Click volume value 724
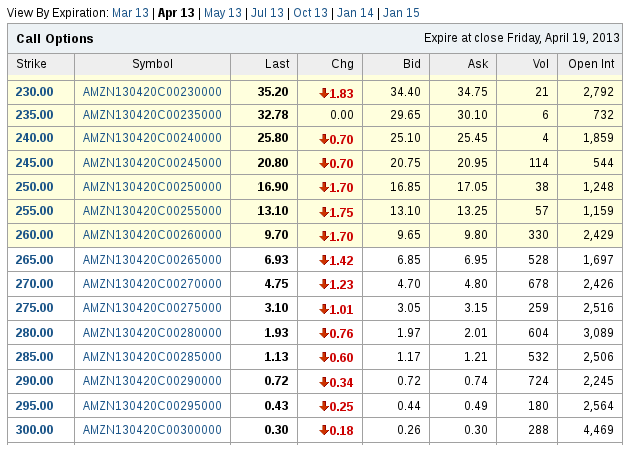630x449 pixels. point(538,381)
